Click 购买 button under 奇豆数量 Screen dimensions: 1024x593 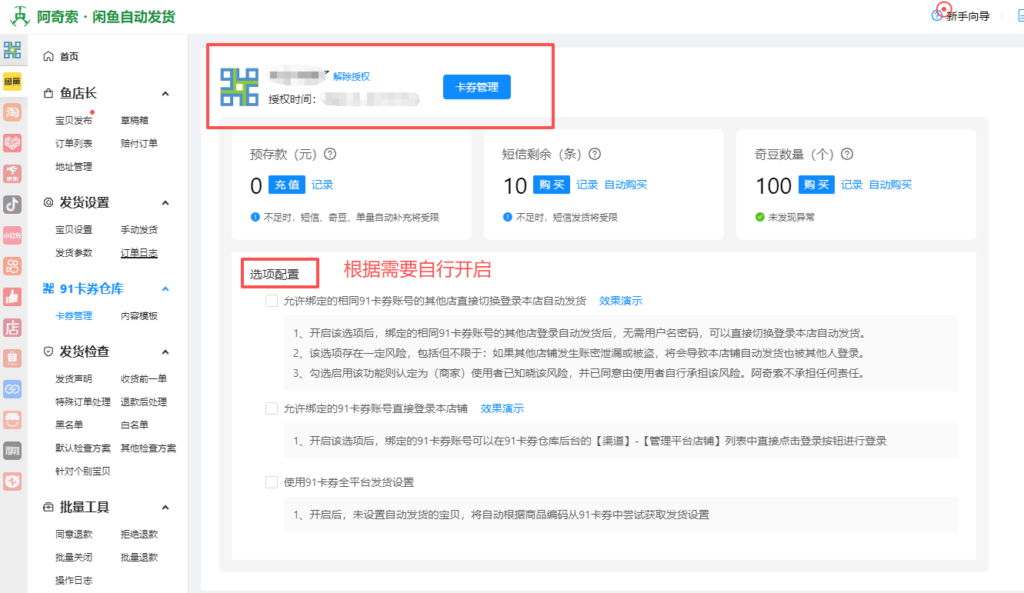point(816,185)
